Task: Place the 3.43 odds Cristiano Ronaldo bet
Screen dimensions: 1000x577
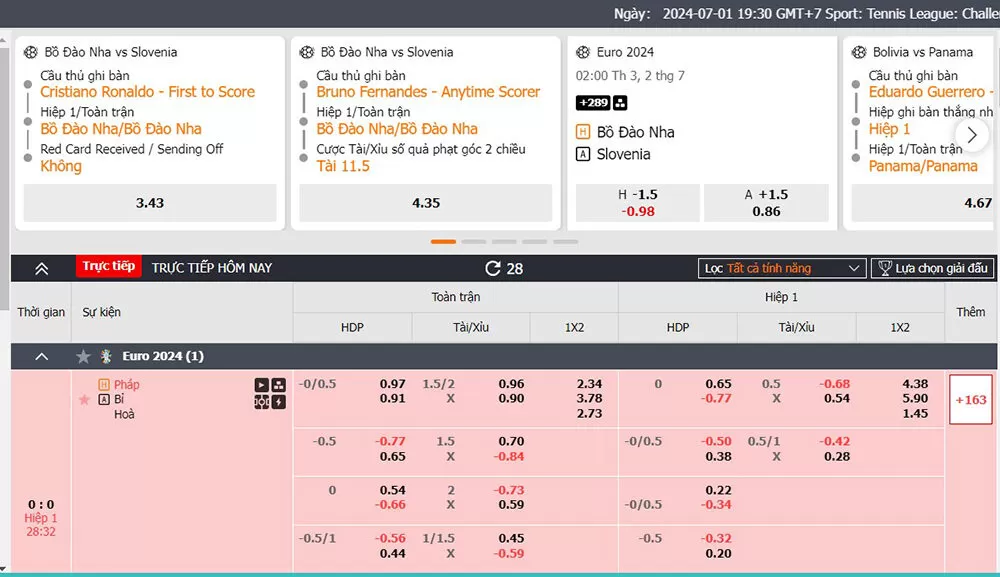Action: coord(150,203)
